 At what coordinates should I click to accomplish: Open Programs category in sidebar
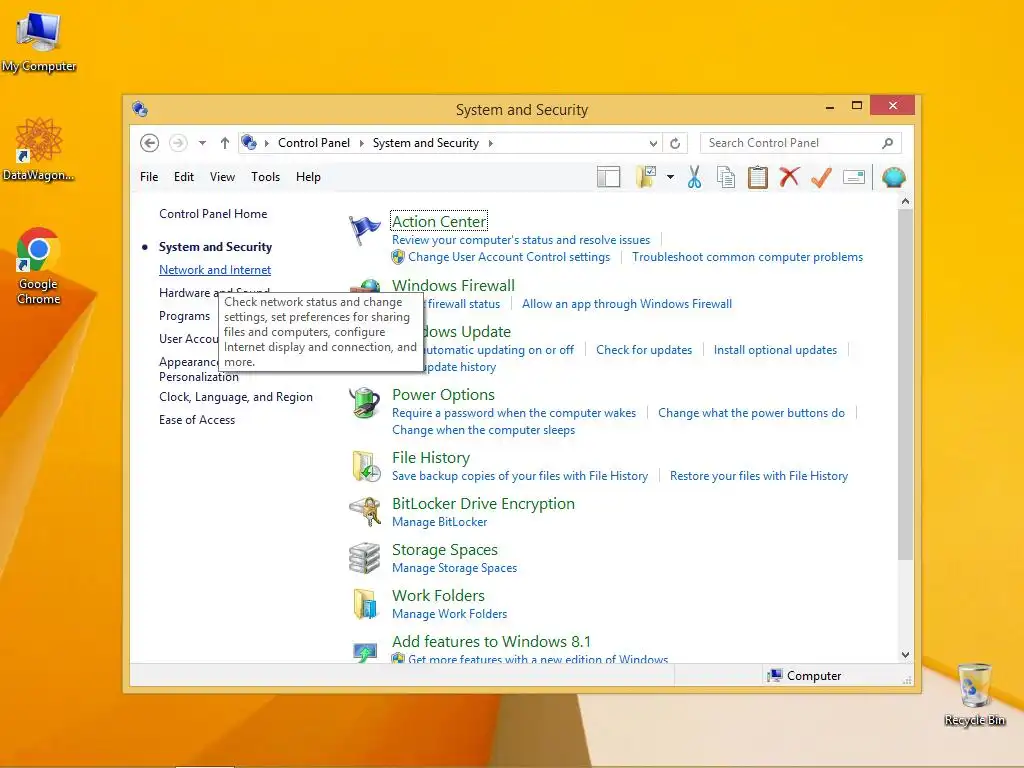184,316
